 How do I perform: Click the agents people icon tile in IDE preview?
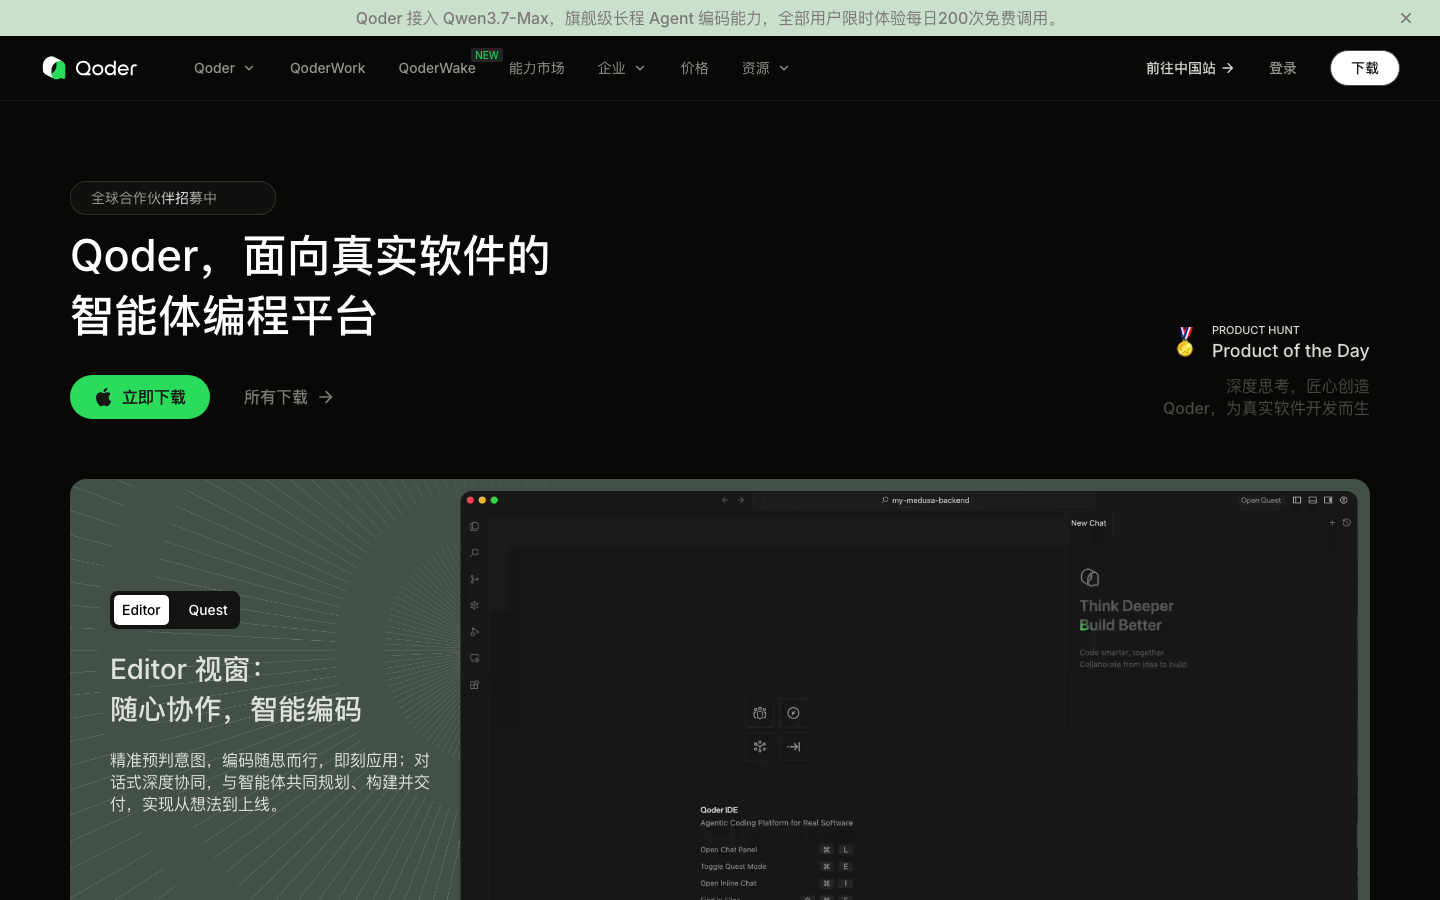pos(760,713)
